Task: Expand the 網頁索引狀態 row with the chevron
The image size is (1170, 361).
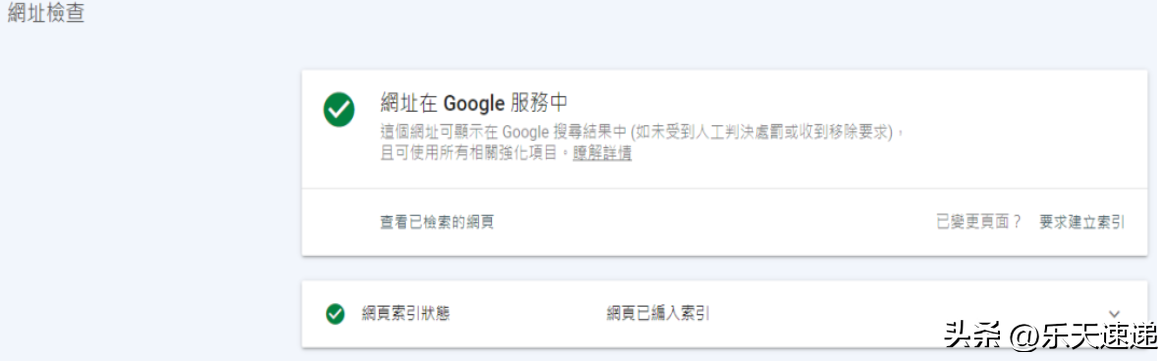Action: (1115, 314)
